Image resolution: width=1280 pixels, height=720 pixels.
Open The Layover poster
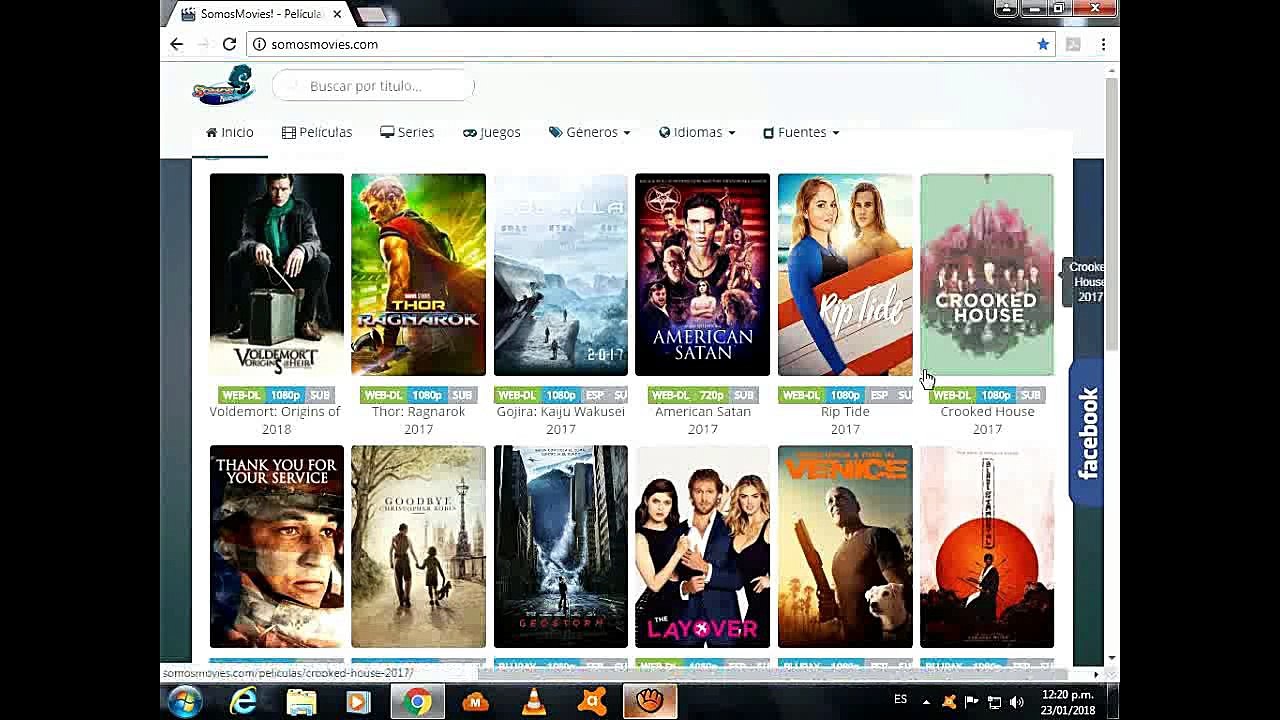point(703,547)
